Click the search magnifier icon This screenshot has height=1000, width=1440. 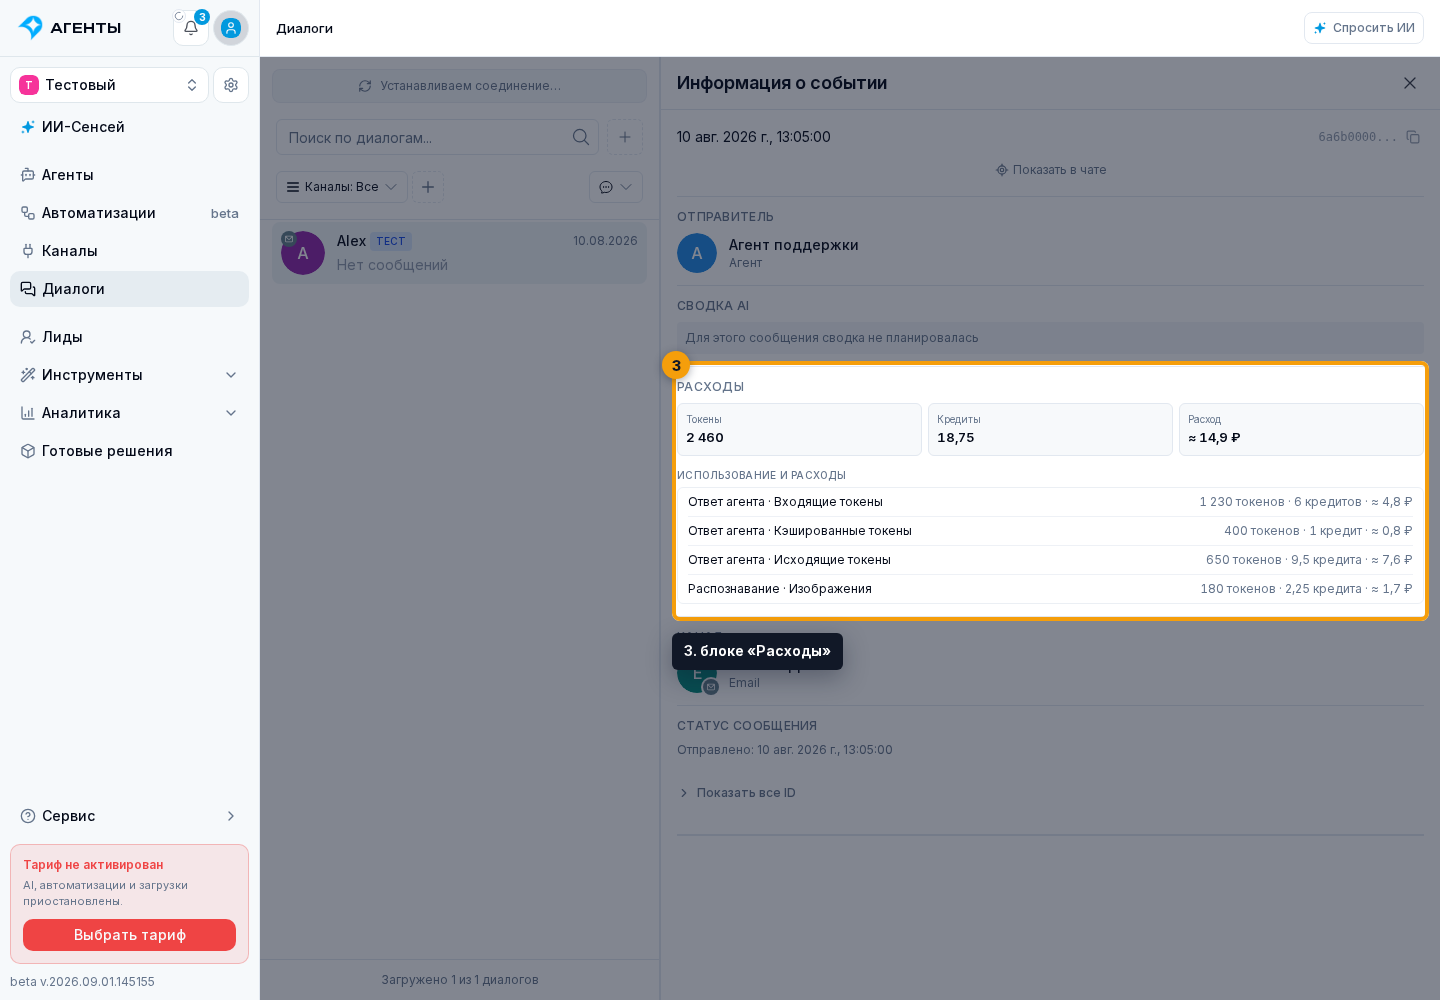click(x=581, y=137)
